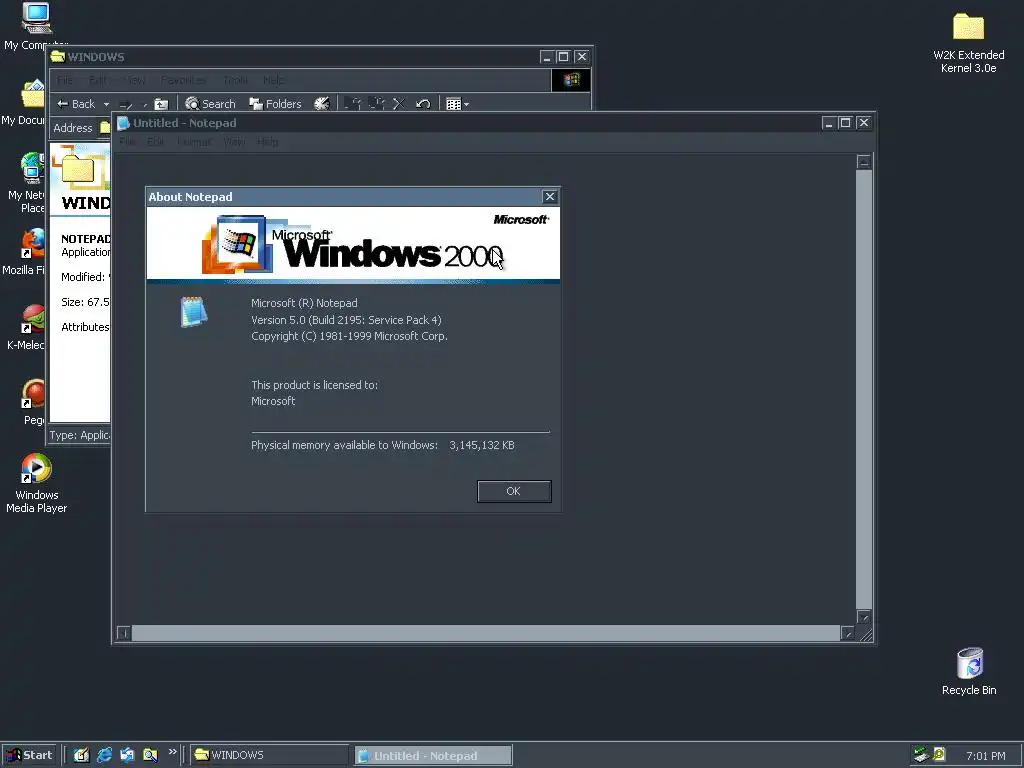Open Notepad's Help menu
Screen dimensions: 1024x768
coord(268,142)
